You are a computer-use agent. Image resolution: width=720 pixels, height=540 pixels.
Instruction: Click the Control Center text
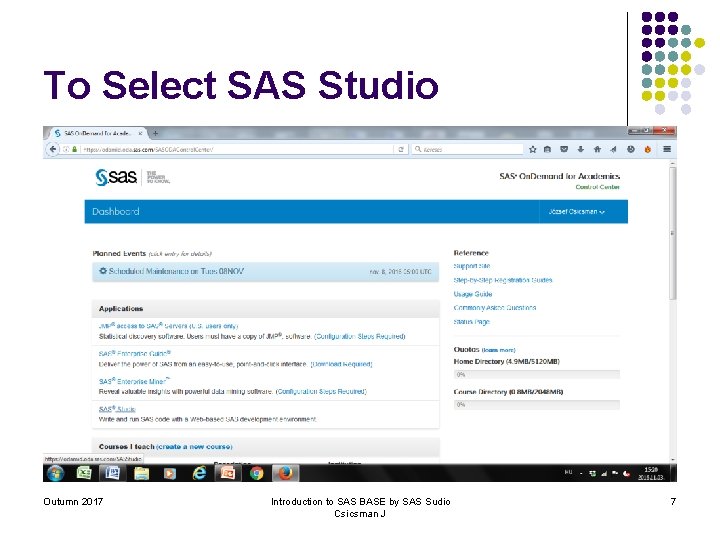tap(597, 187)
